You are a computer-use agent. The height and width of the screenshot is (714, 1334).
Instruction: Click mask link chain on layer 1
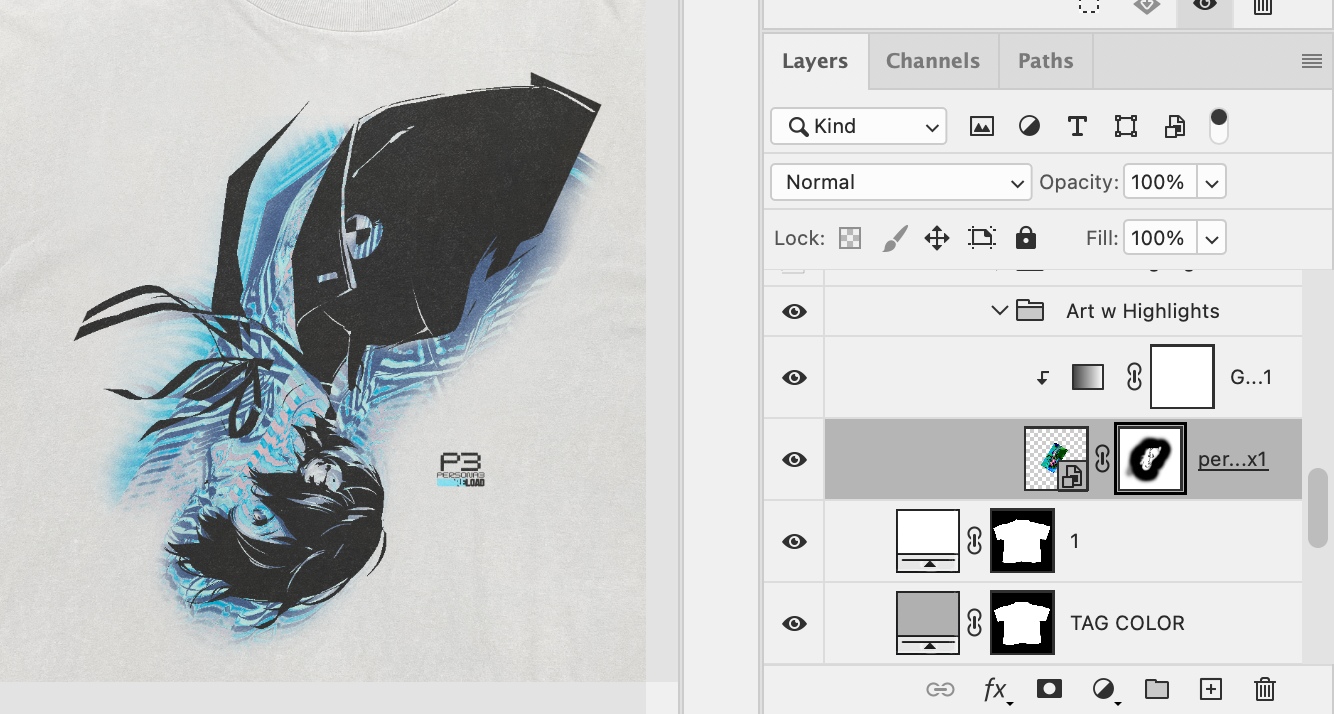coord(975,541)
